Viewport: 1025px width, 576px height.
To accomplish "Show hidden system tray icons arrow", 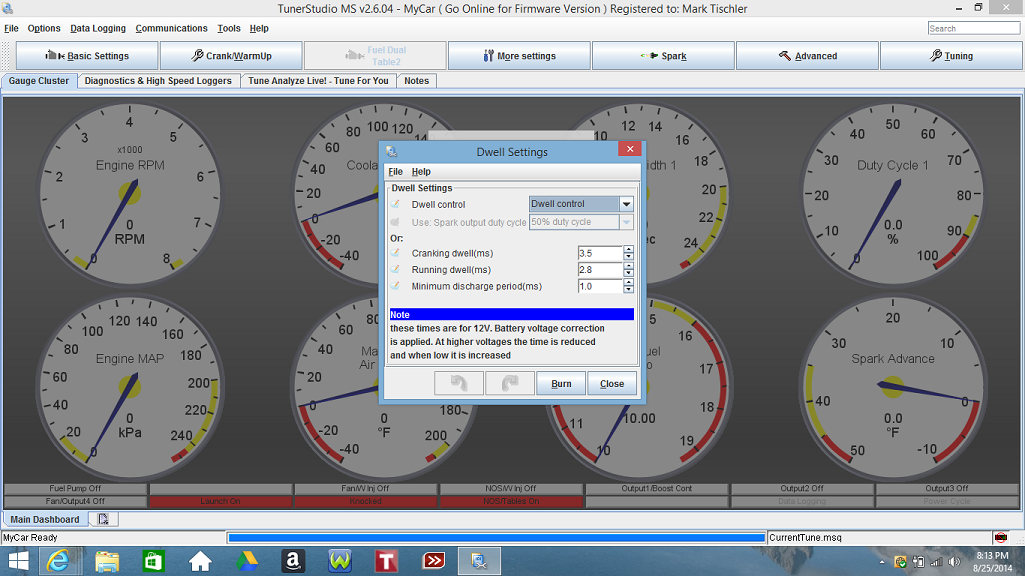I will [x=882, y=562].
